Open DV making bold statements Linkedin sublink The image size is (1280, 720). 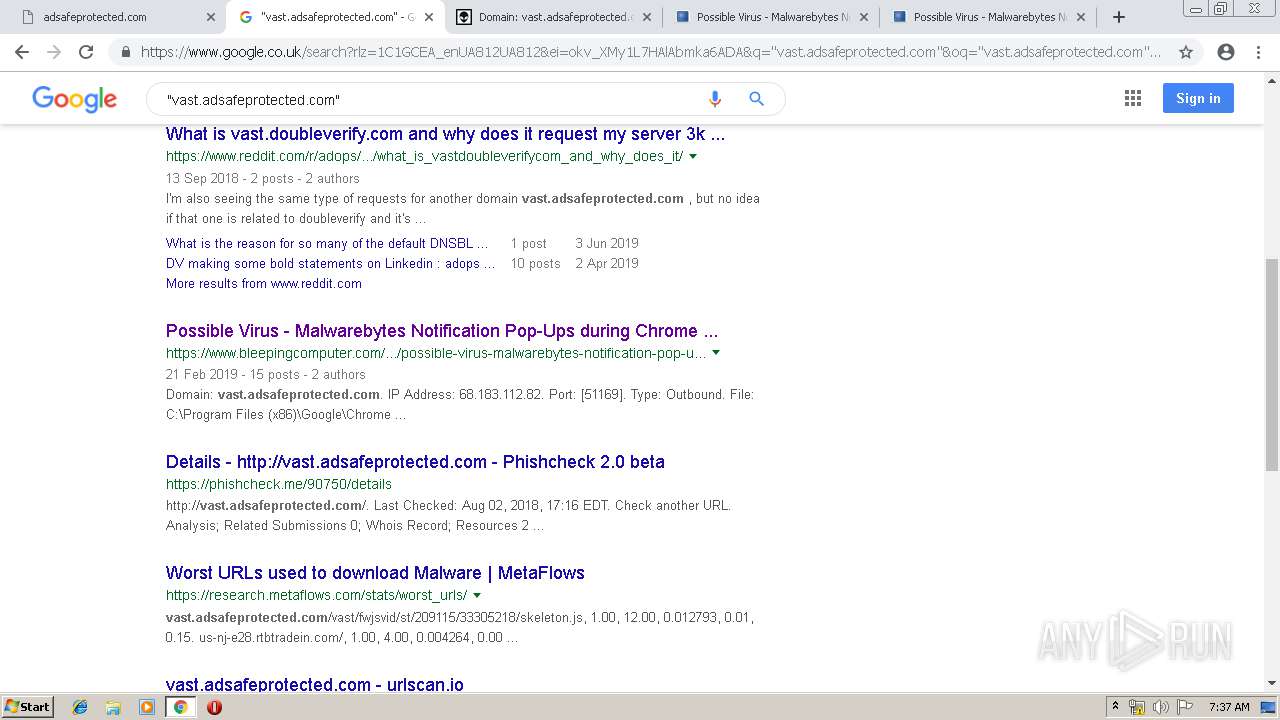[x=330, y=263]
